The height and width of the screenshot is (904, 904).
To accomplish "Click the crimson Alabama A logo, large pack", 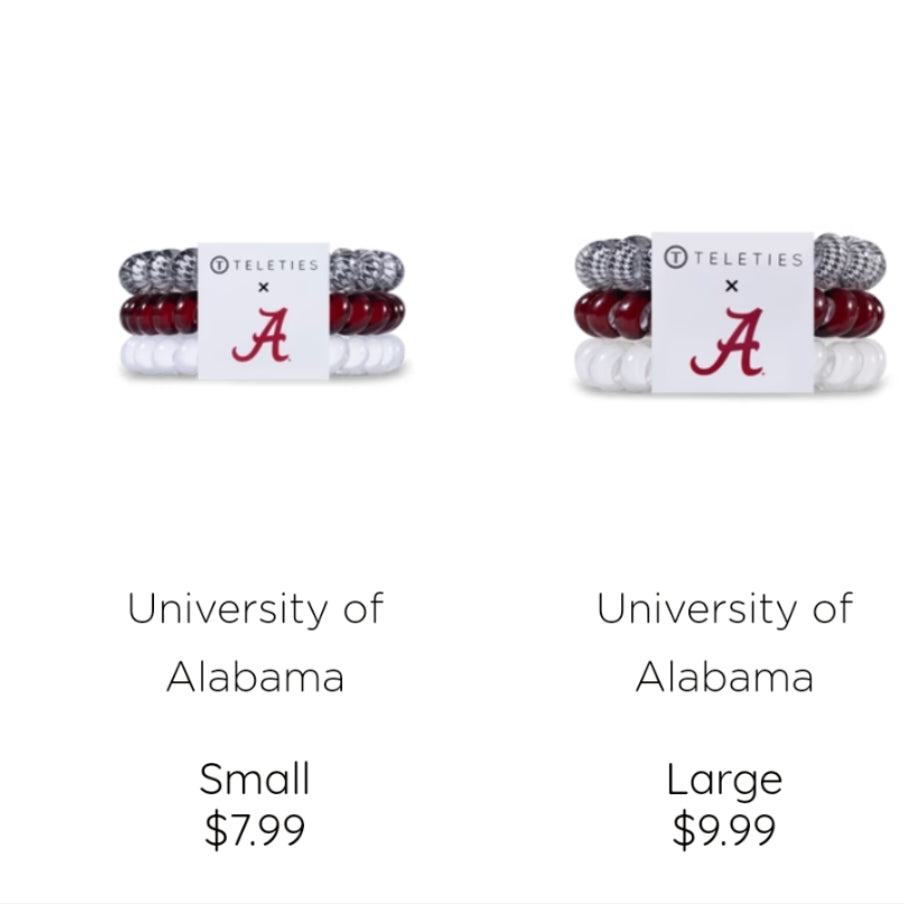I will tap(728, 342).
